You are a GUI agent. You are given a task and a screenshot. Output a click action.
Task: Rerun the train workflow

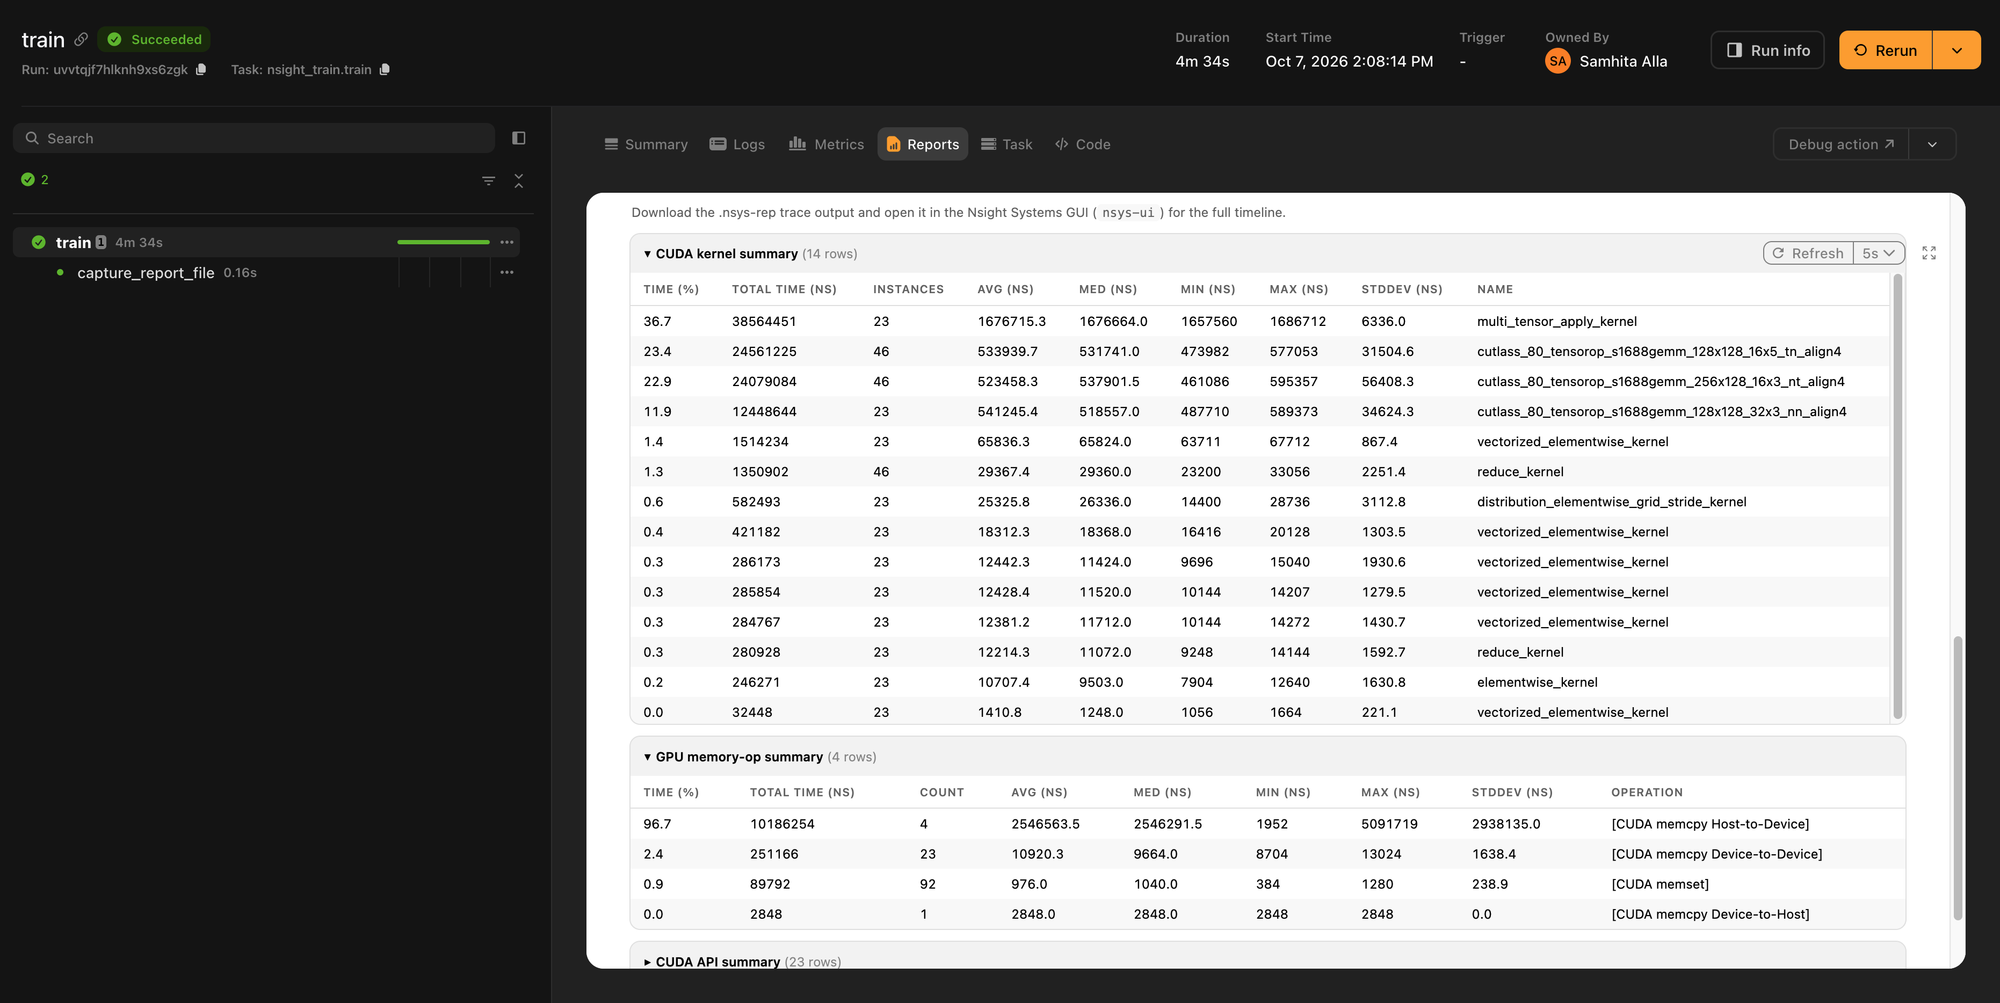click(x=1885, y=50)
